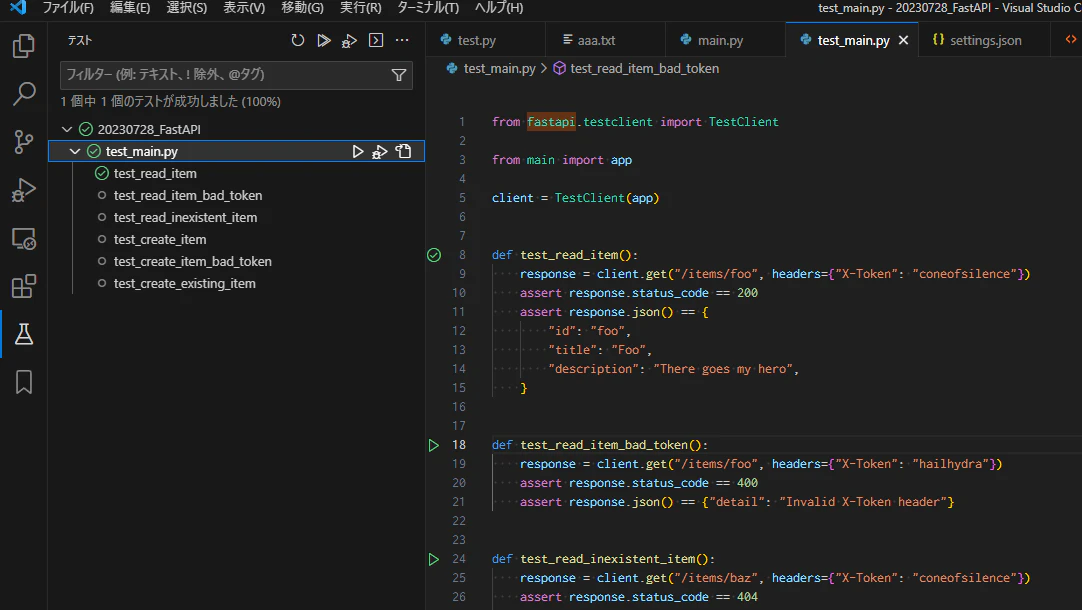Open the Explorer view in activity bar
The width and height of the screenshot is (1082, 610).
(x=23, y=47)
